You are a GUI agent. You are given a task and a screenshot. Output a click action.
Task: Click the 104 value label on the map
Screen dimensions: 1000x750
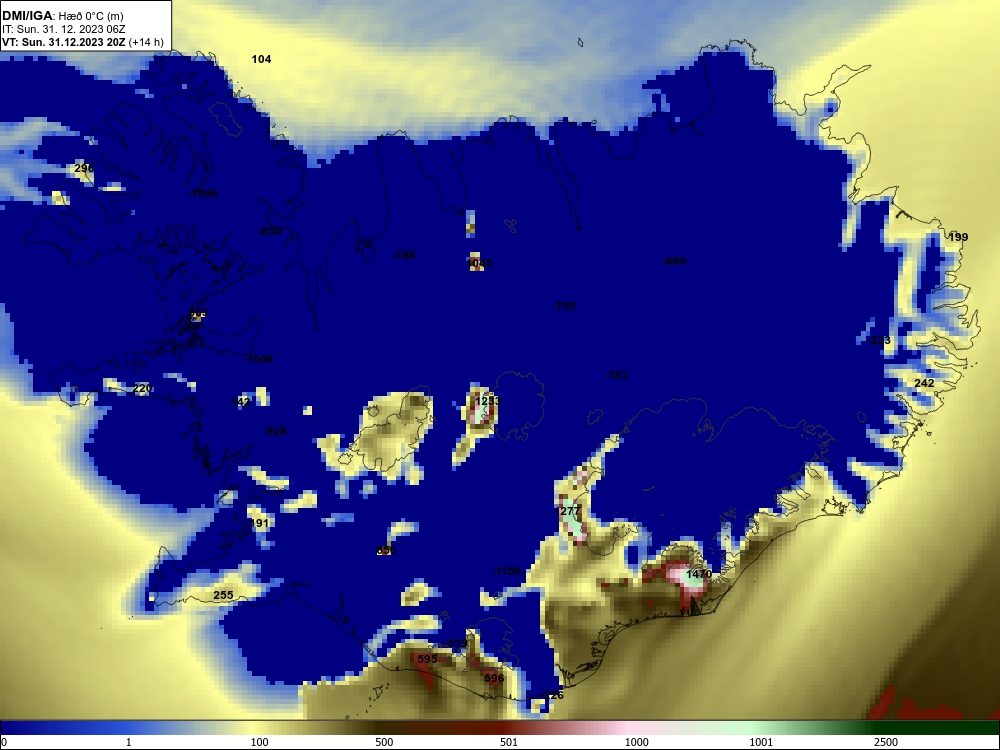(x=261, y=59)
